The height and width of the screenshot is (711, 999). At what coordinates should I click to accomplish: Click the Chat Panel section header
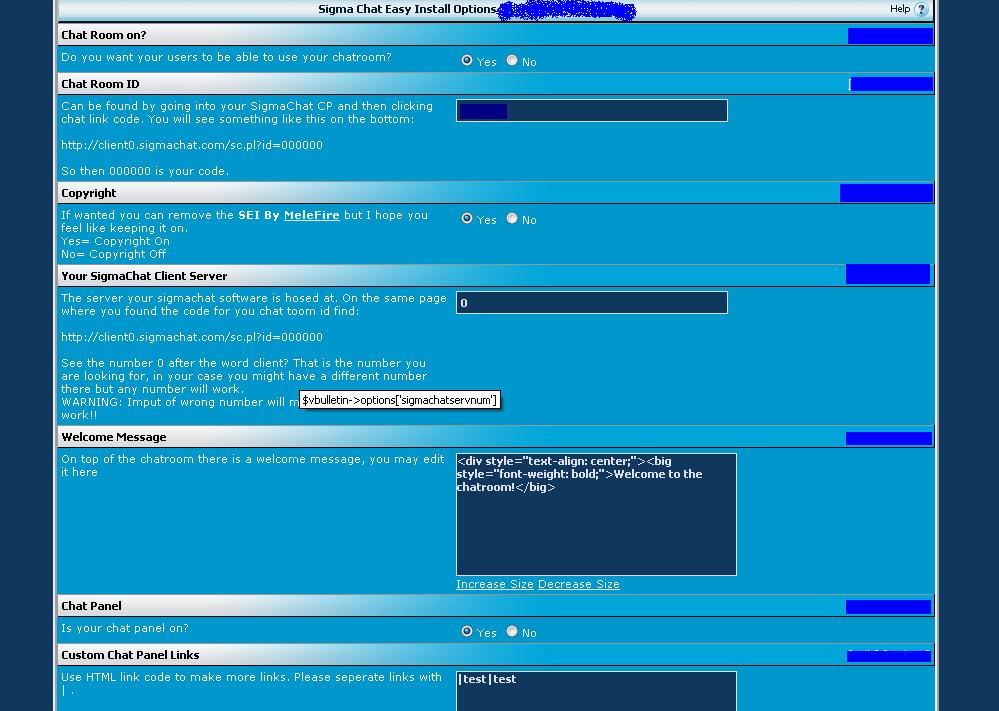(91, 606)
